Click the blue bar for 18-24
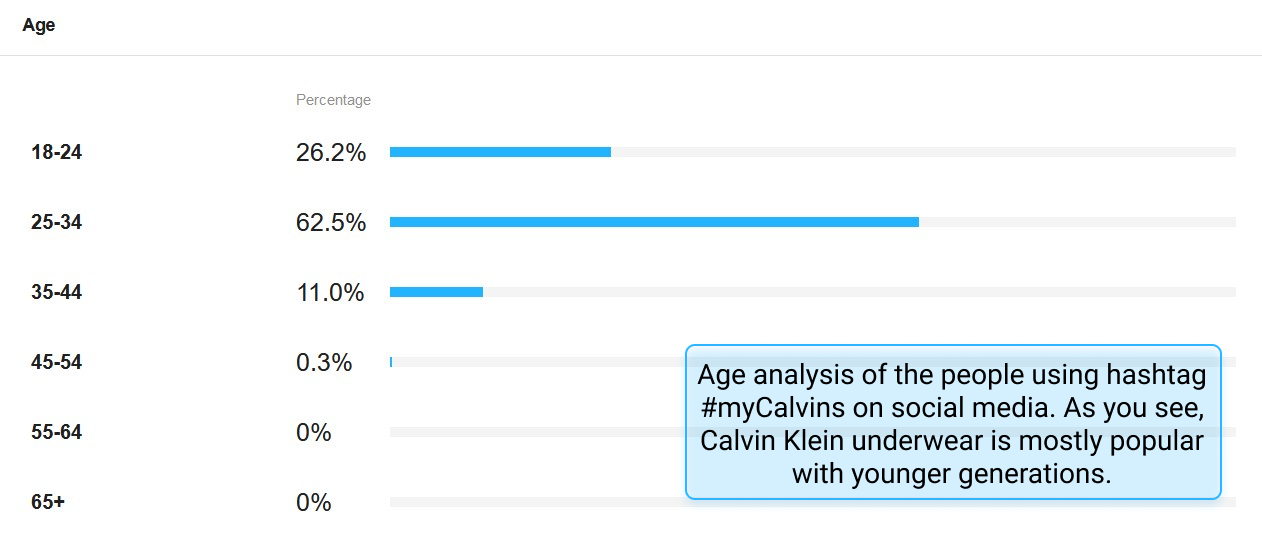The width and height of the screenshot is (1262, 556). point(500,152)
